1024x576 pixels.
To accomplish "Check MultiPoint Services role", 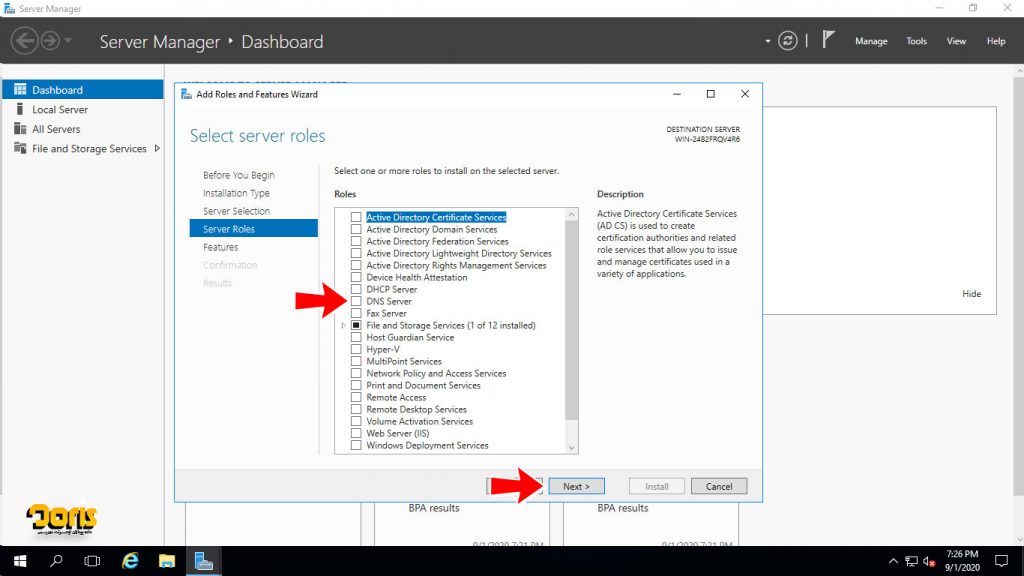I will [356, 361].
